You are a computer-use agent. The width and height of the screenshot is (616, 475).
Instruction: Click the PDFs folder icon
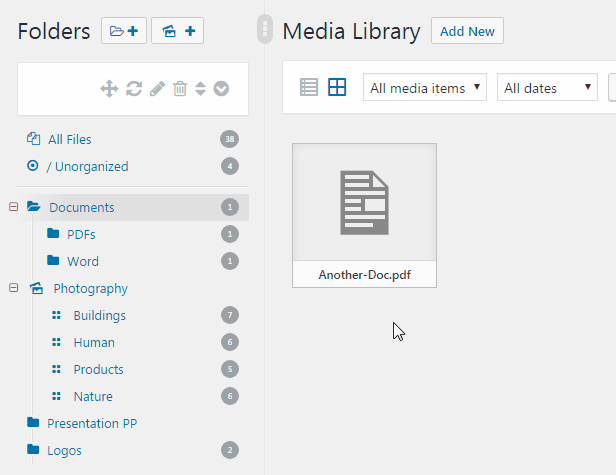(x=53, y=233)
